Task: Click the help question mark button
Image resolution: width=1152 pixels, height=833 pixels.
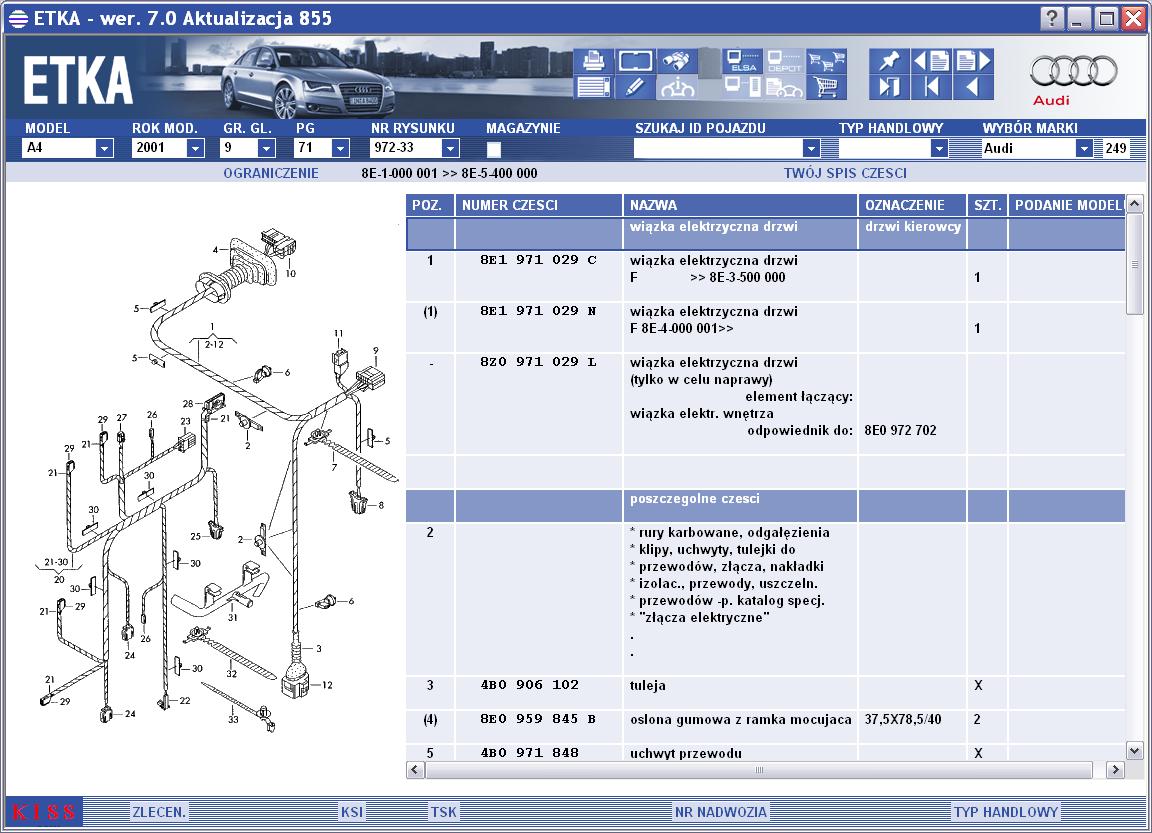Action: 1051,18
